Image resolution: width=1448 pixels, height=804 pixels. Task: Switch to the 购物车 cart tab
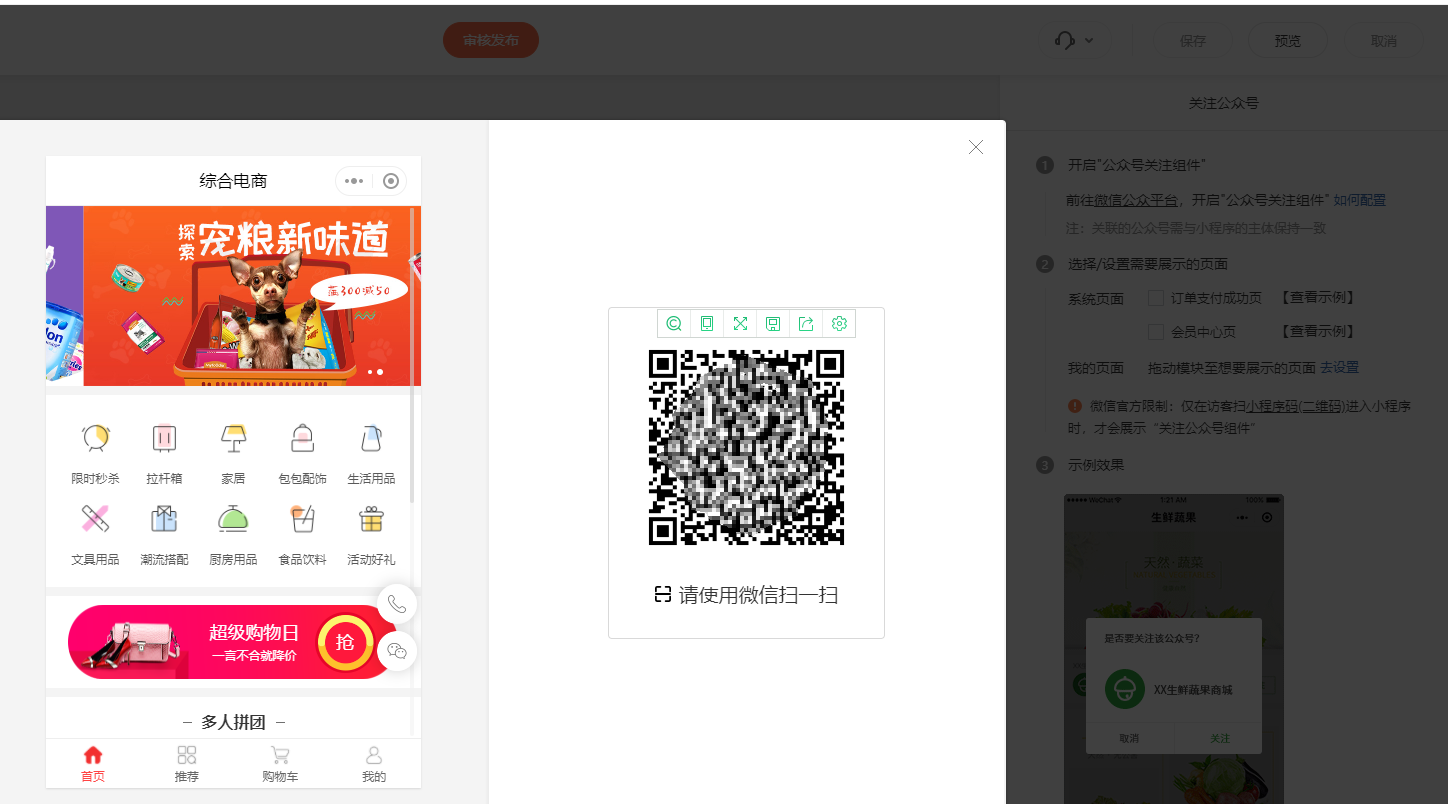(280, 764)
